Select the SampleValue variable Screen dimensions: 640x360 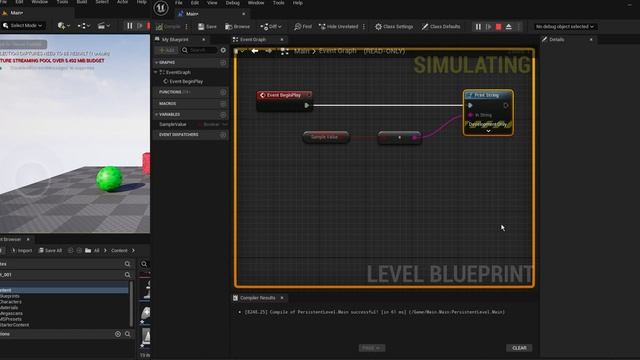(x=173, y=124)
